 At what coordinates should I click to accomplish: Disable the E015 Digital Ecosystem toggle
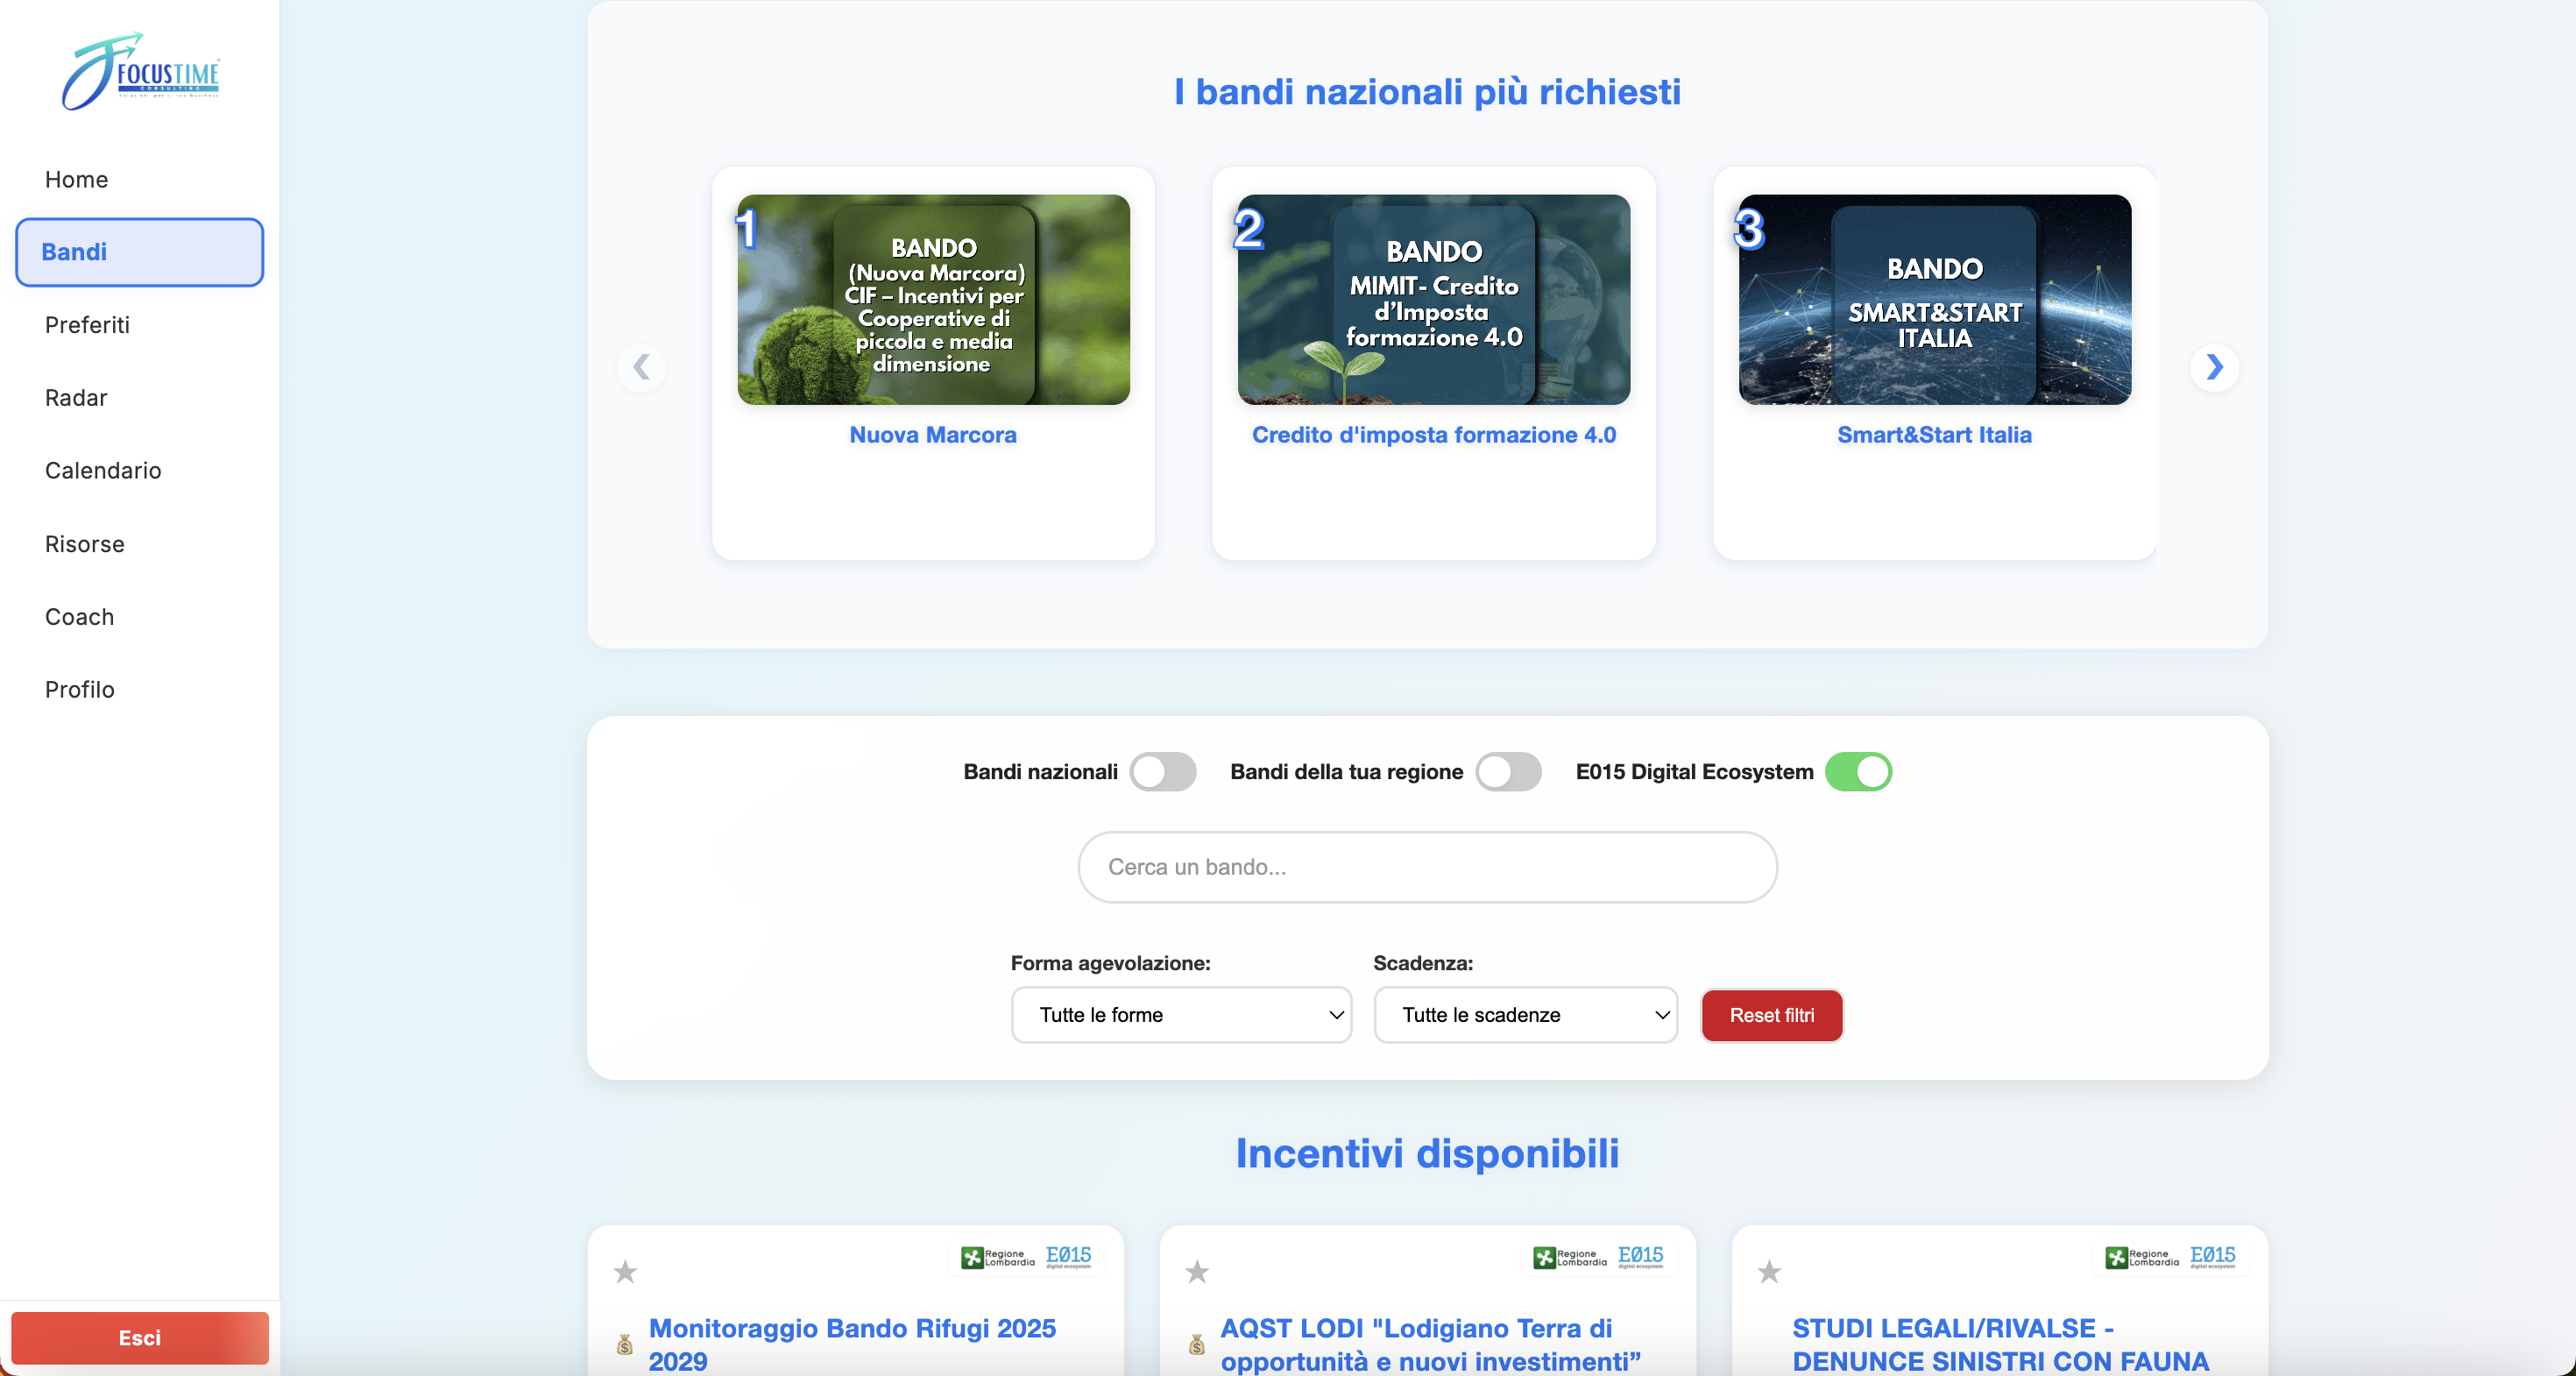click(1858, 772)
